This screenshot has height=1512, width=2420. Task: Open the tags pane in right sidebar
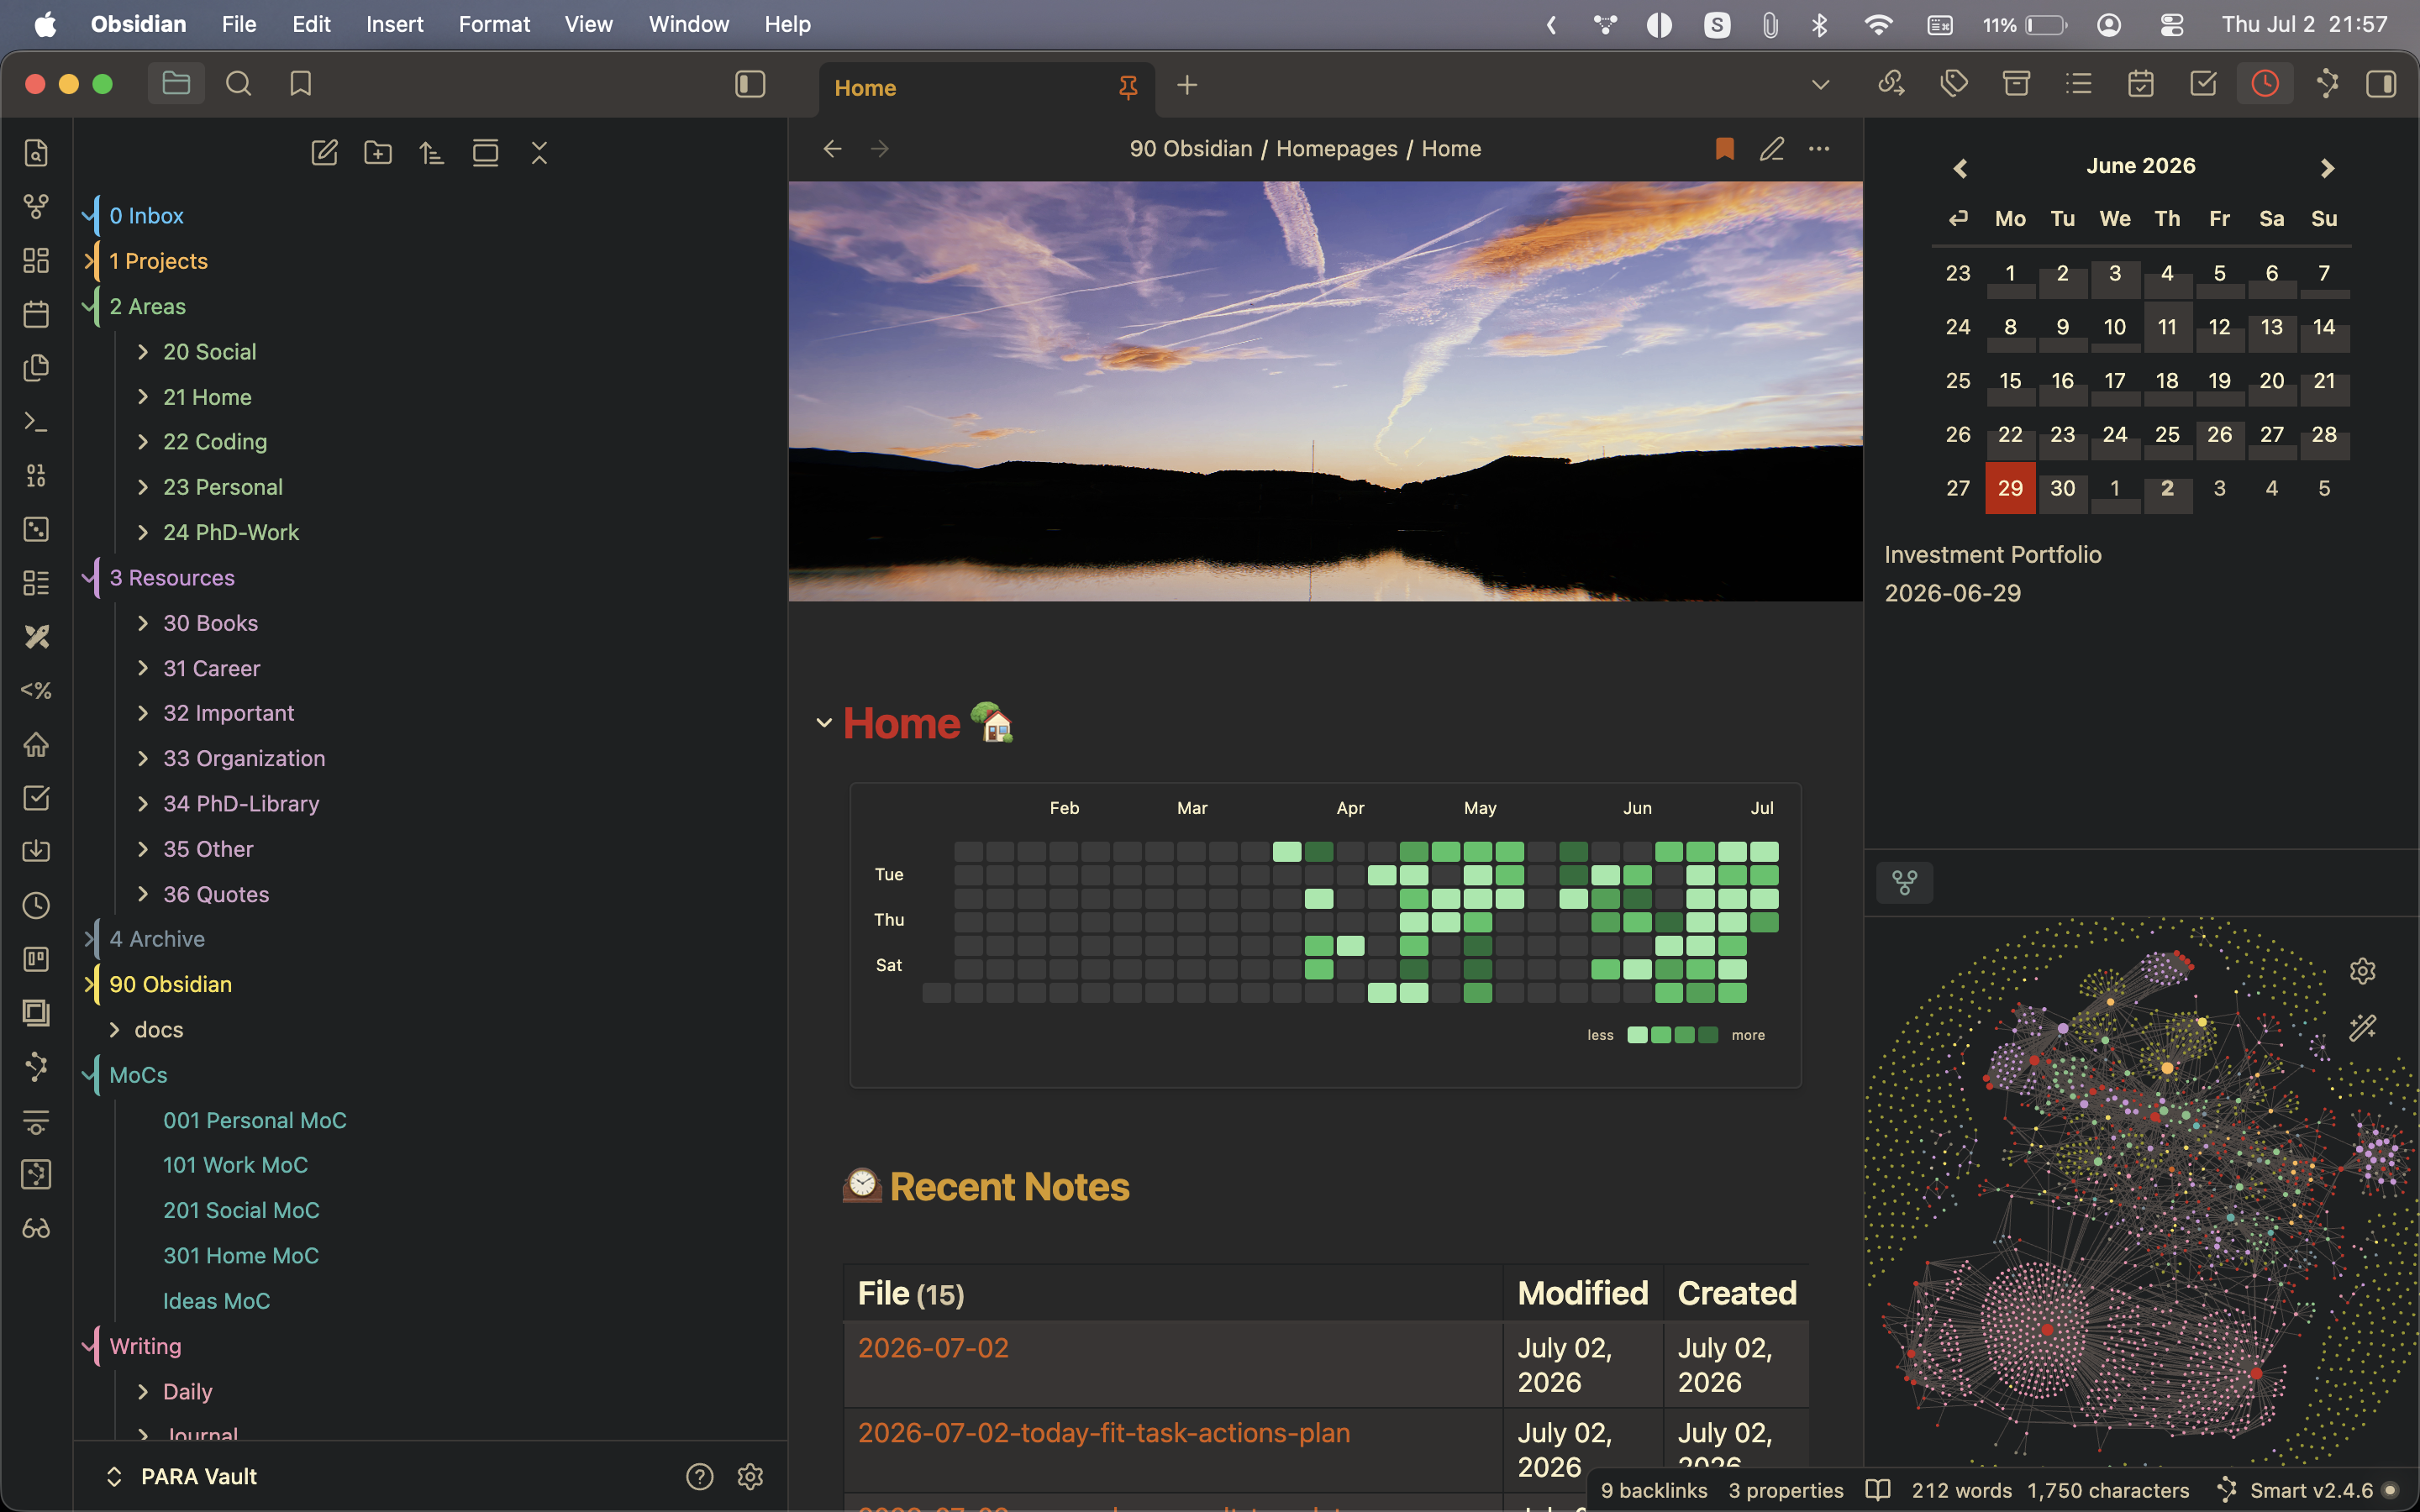coord(1954,84)
